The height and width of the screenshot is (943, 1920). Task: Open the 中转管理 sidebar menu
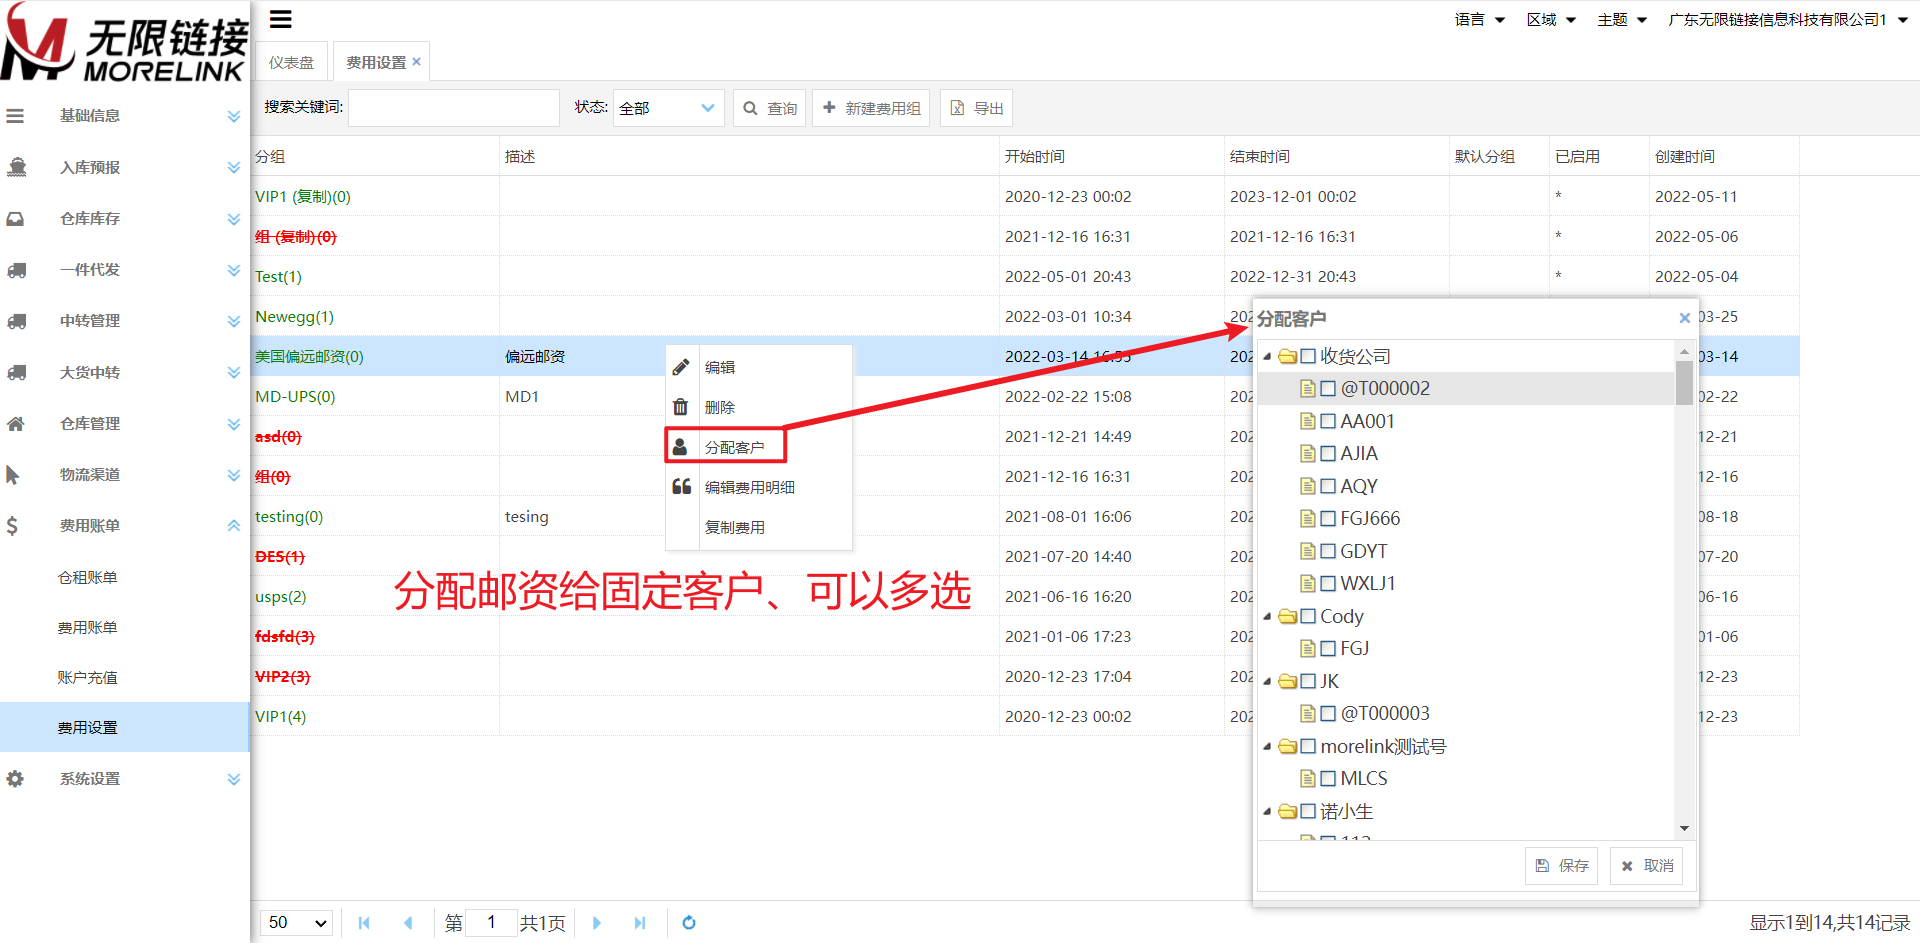click(124, 321)
